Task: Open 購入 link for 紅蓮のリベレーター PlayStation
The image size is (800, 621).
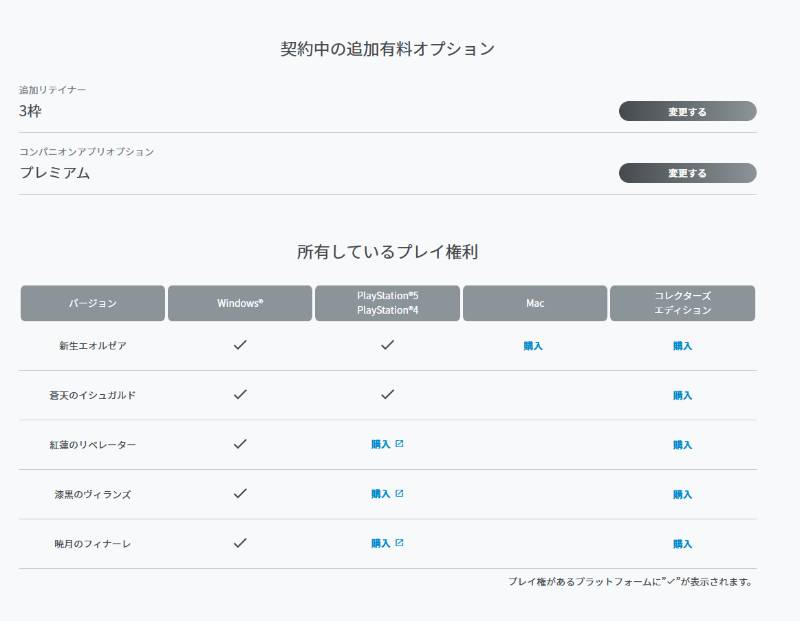Action: click(x=381, y=444)
